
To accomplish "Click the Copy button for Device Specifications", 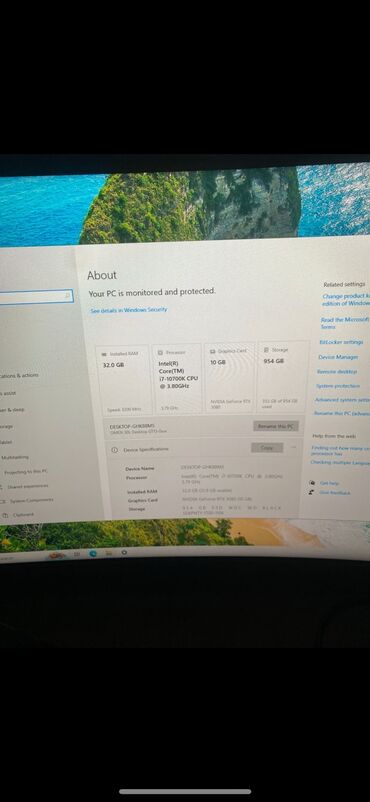I will (x=267, y=448).
